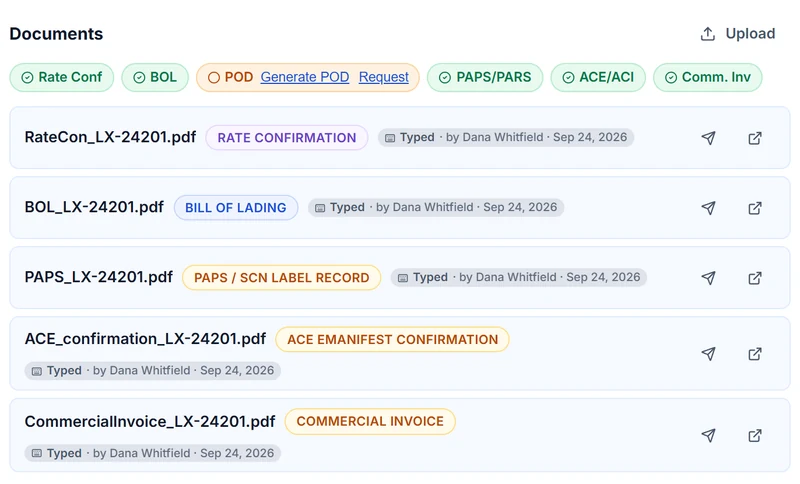The height and width of the screenshot is (484, 800).
Task: Open CommercialInvoice_LX-24201.pdf external link icon
Action: 755,435
